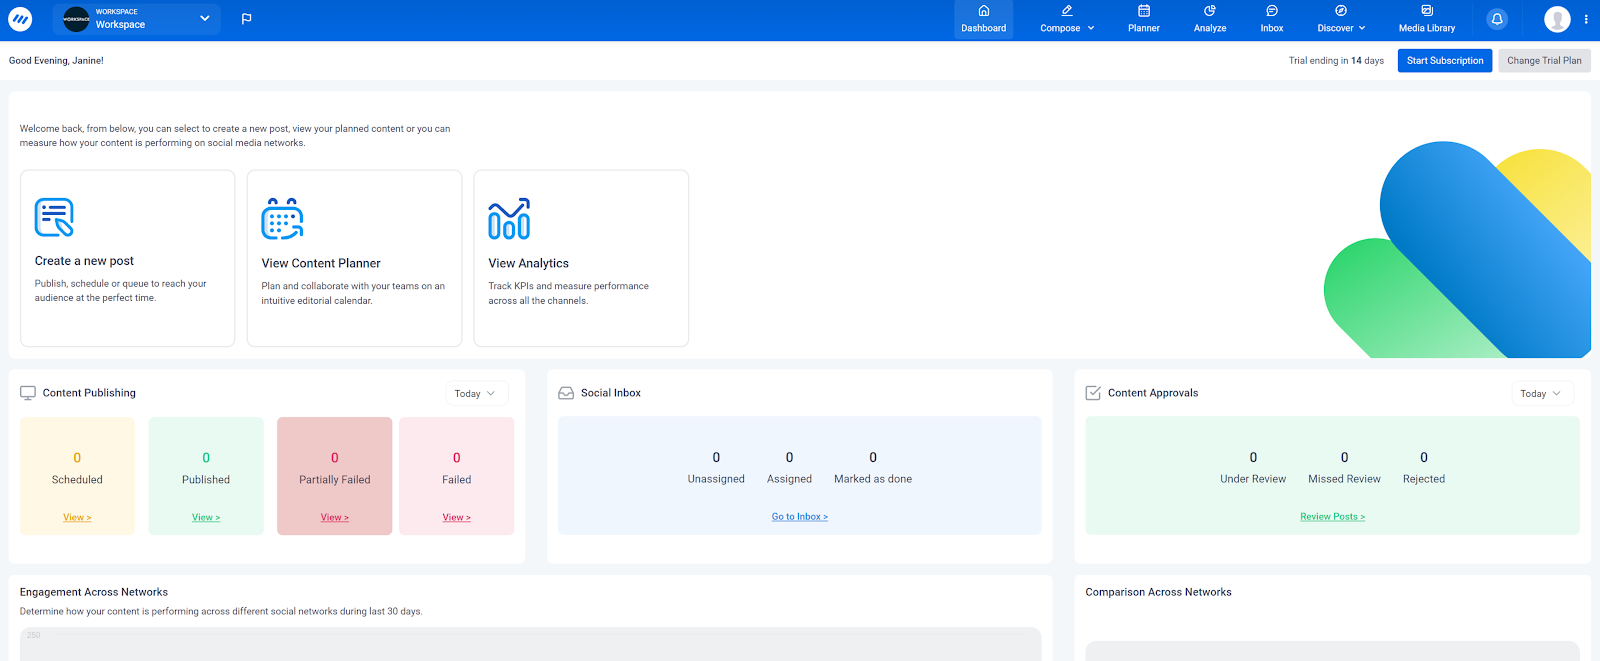Select the Create a new post title
Image resolution: width=1600 pixels, height=661 pixels.
[84, 261]
